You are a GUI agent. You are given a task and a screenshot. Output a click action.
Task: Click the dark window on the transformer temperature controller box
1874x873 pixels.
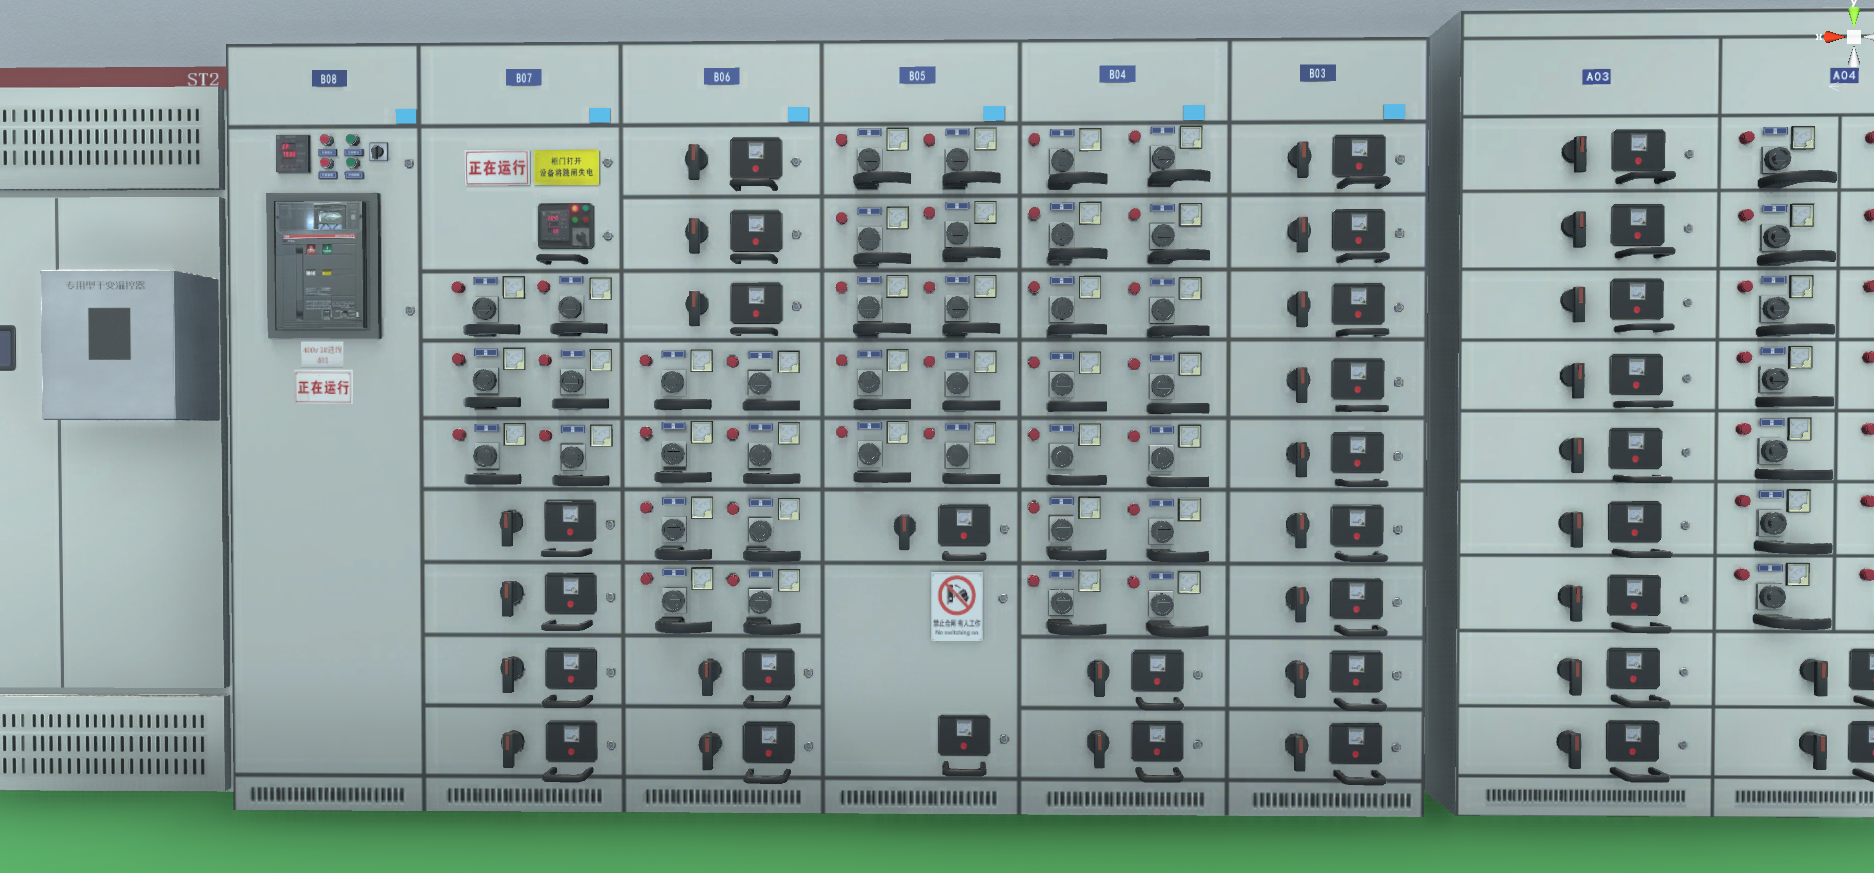(x=109, y=333)
